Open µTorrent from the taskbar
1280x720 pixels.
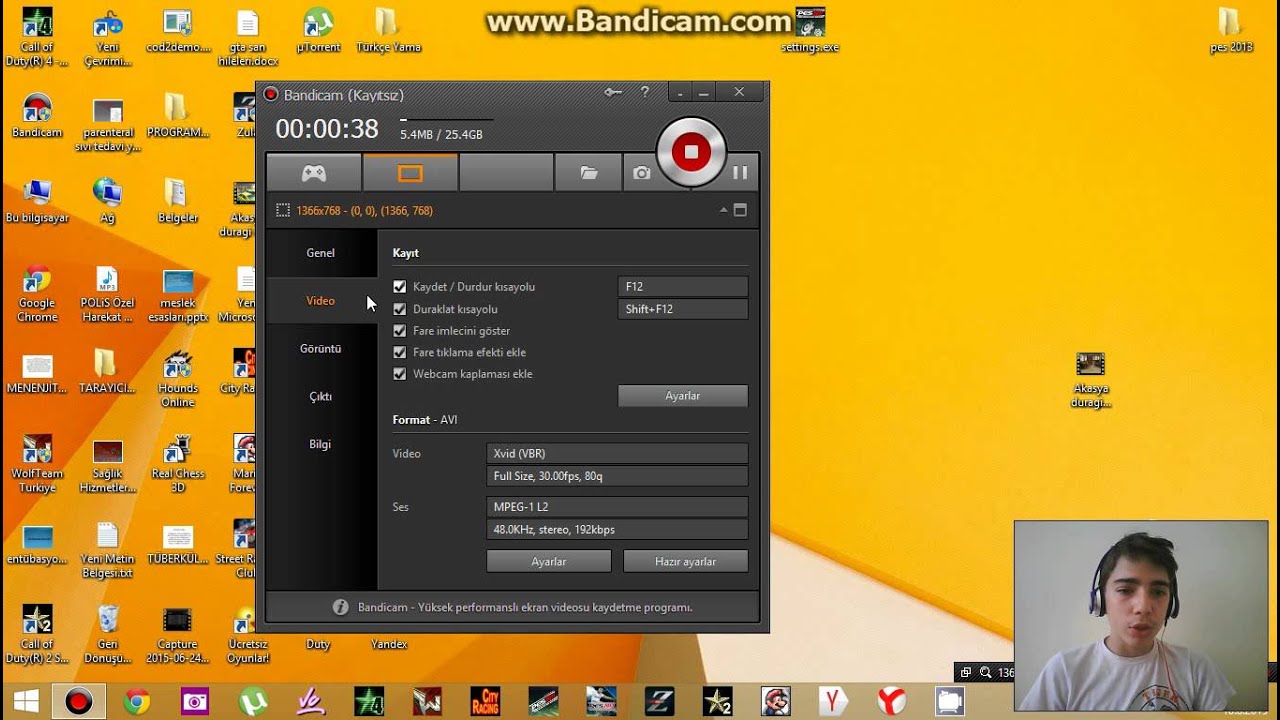253,701
